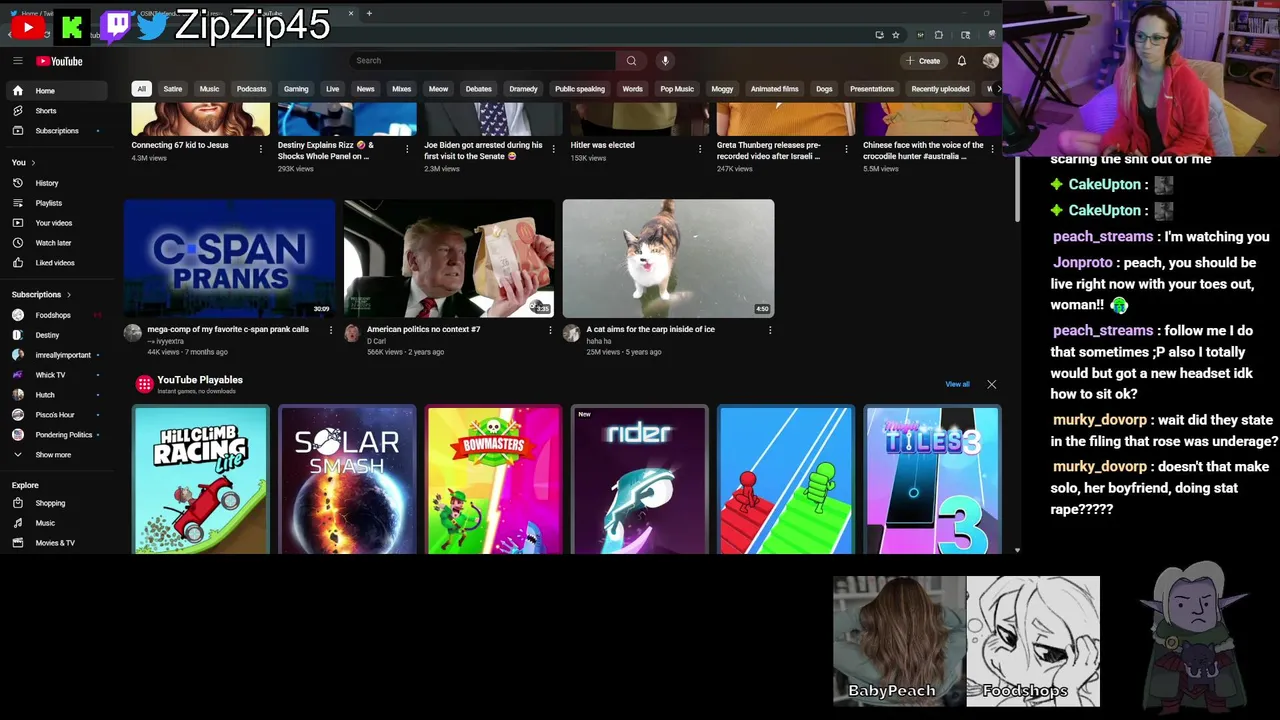
Task: Open the Destiny channel subscription
Action: click(58, 335)
